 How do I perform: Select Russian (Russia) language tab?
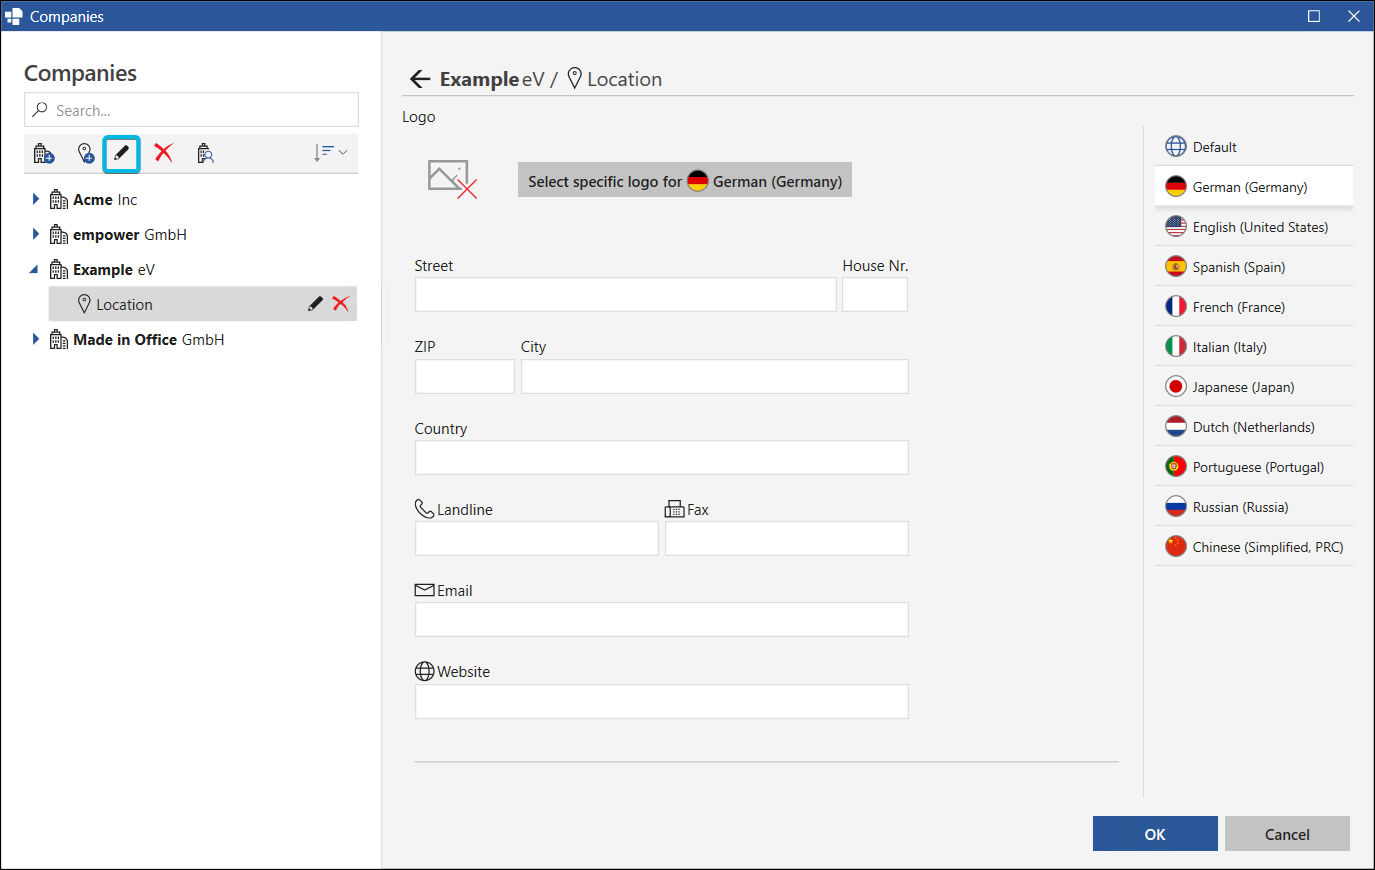click(1254, 506)
